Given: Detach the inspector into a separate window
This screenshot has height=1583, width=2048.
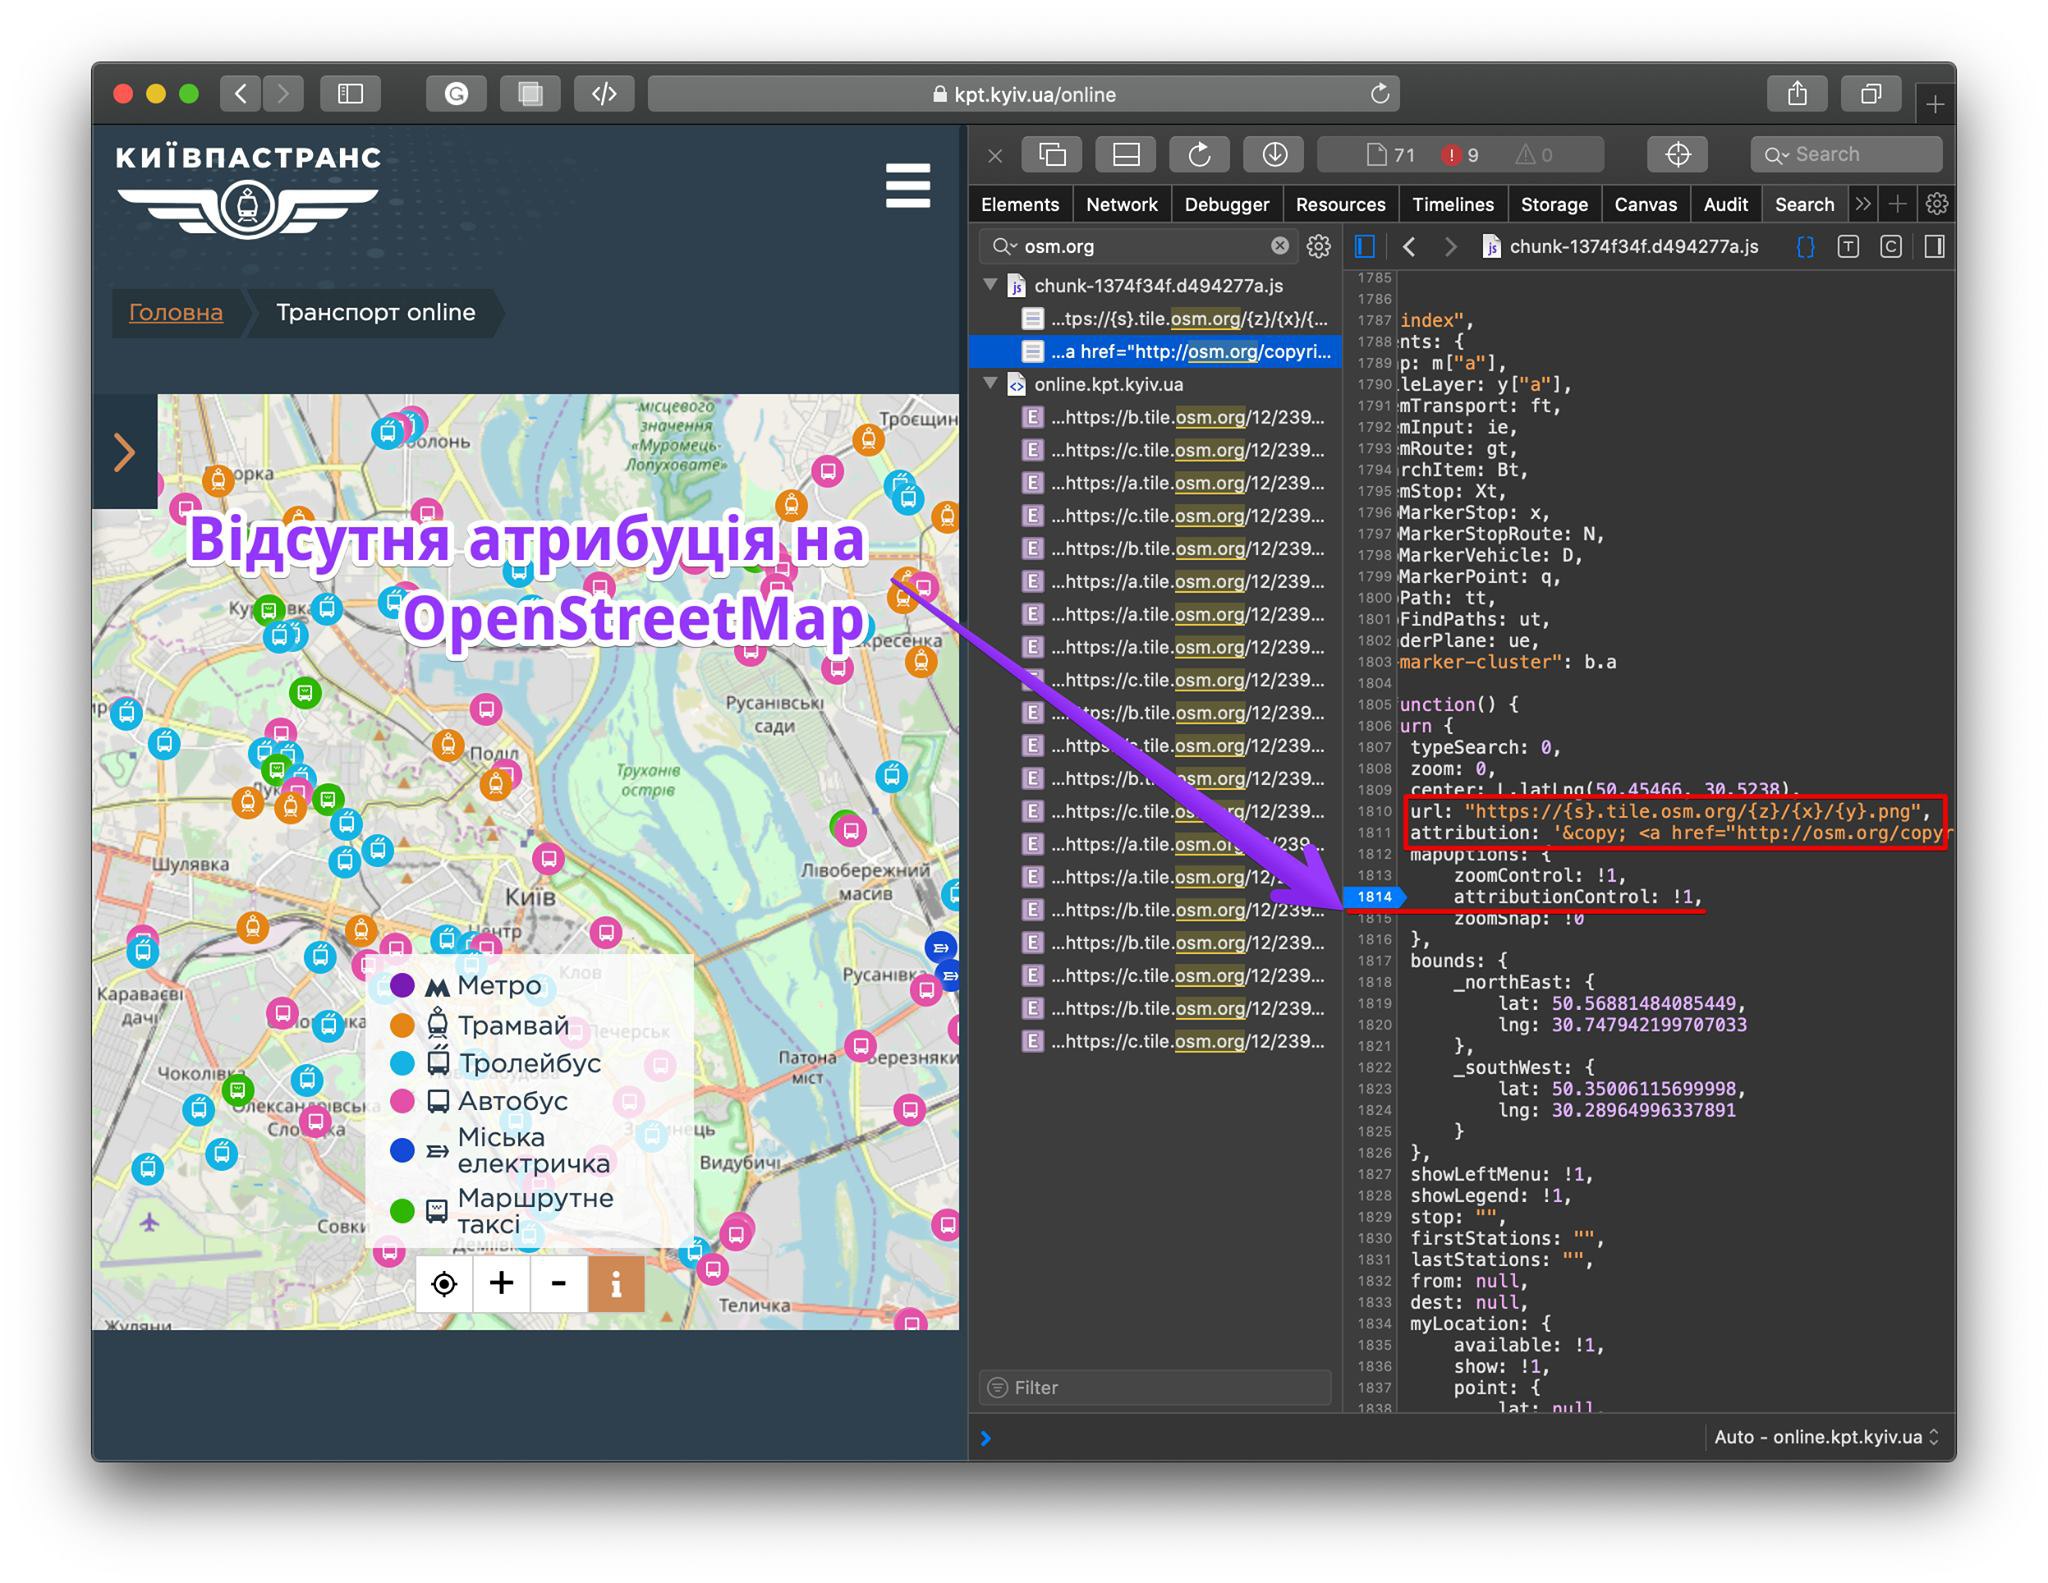Looking at the screenshot, I should click(1052, 154).
